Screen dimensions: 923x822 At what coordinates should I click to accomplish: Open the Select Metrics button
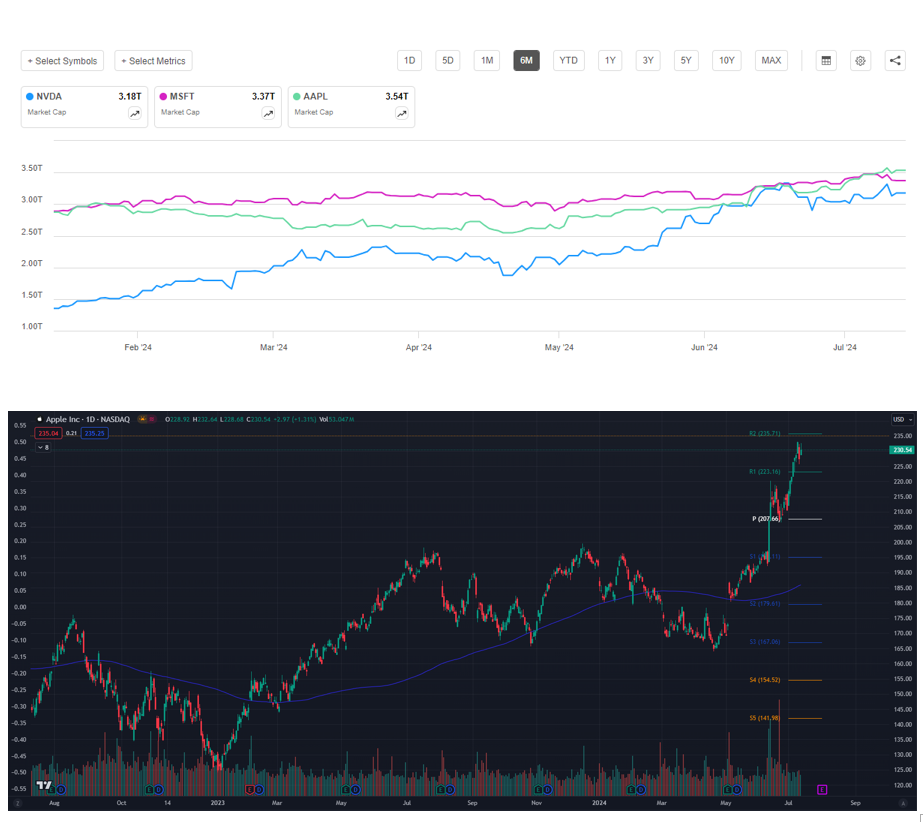[153, 61]
